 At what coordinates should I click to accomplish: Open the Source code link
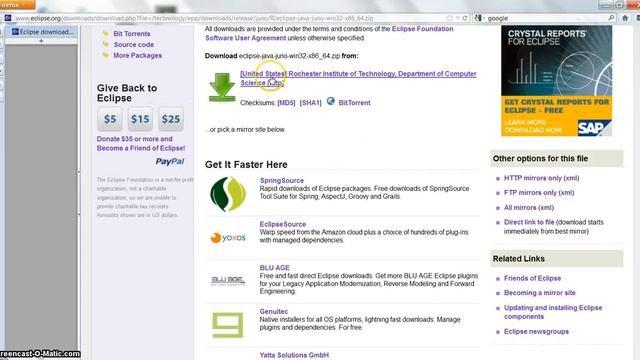[x=133, y=44]
